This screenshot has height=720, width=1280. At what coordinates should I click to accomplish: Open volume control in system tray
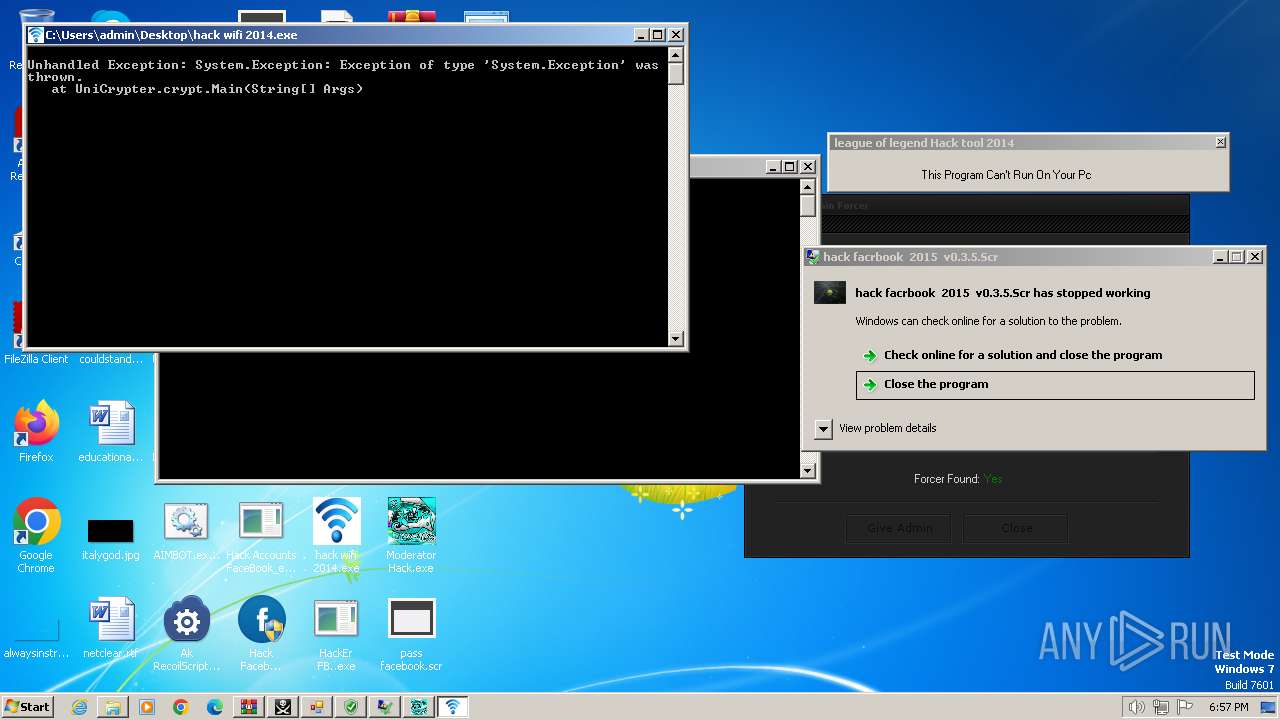click(x=1137, y=707)
